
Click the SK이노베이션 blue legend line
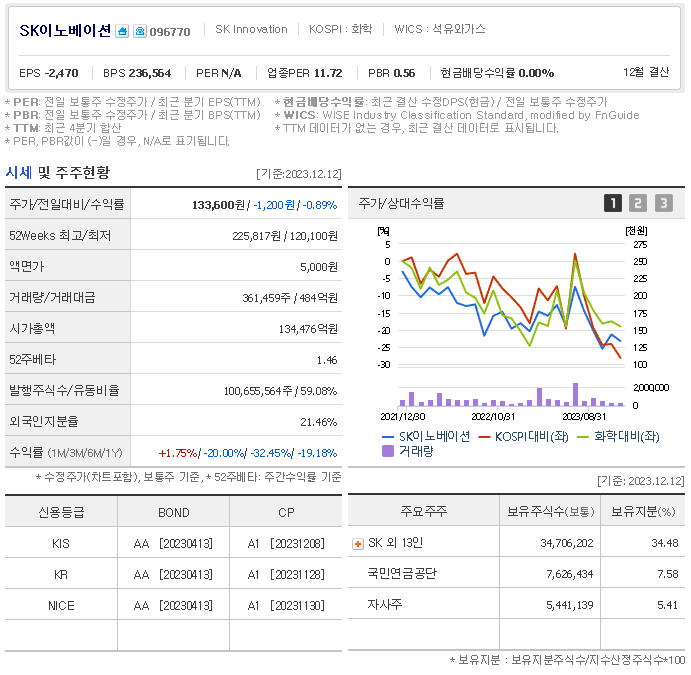(388, 437)
